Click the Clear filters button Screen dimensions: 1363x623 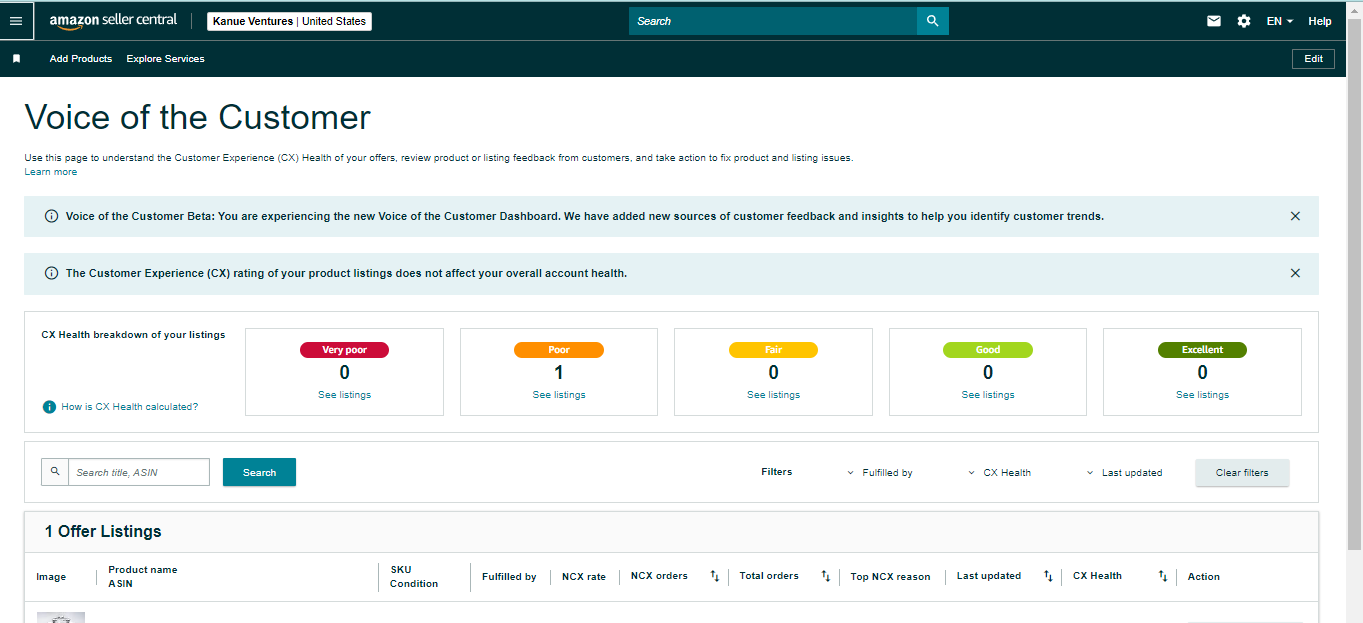pyautogui.click(x=1242, y=473)
